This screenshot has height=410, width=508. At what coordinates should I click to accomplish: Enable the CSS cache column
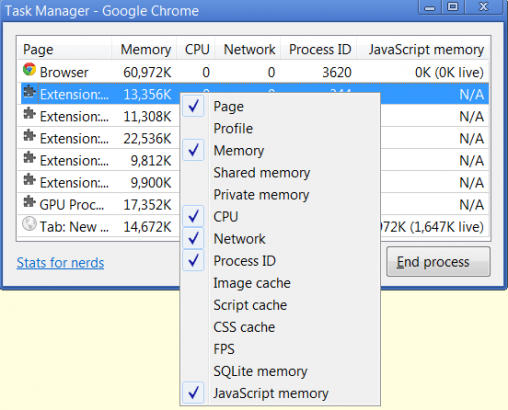(x=244, y=327)
